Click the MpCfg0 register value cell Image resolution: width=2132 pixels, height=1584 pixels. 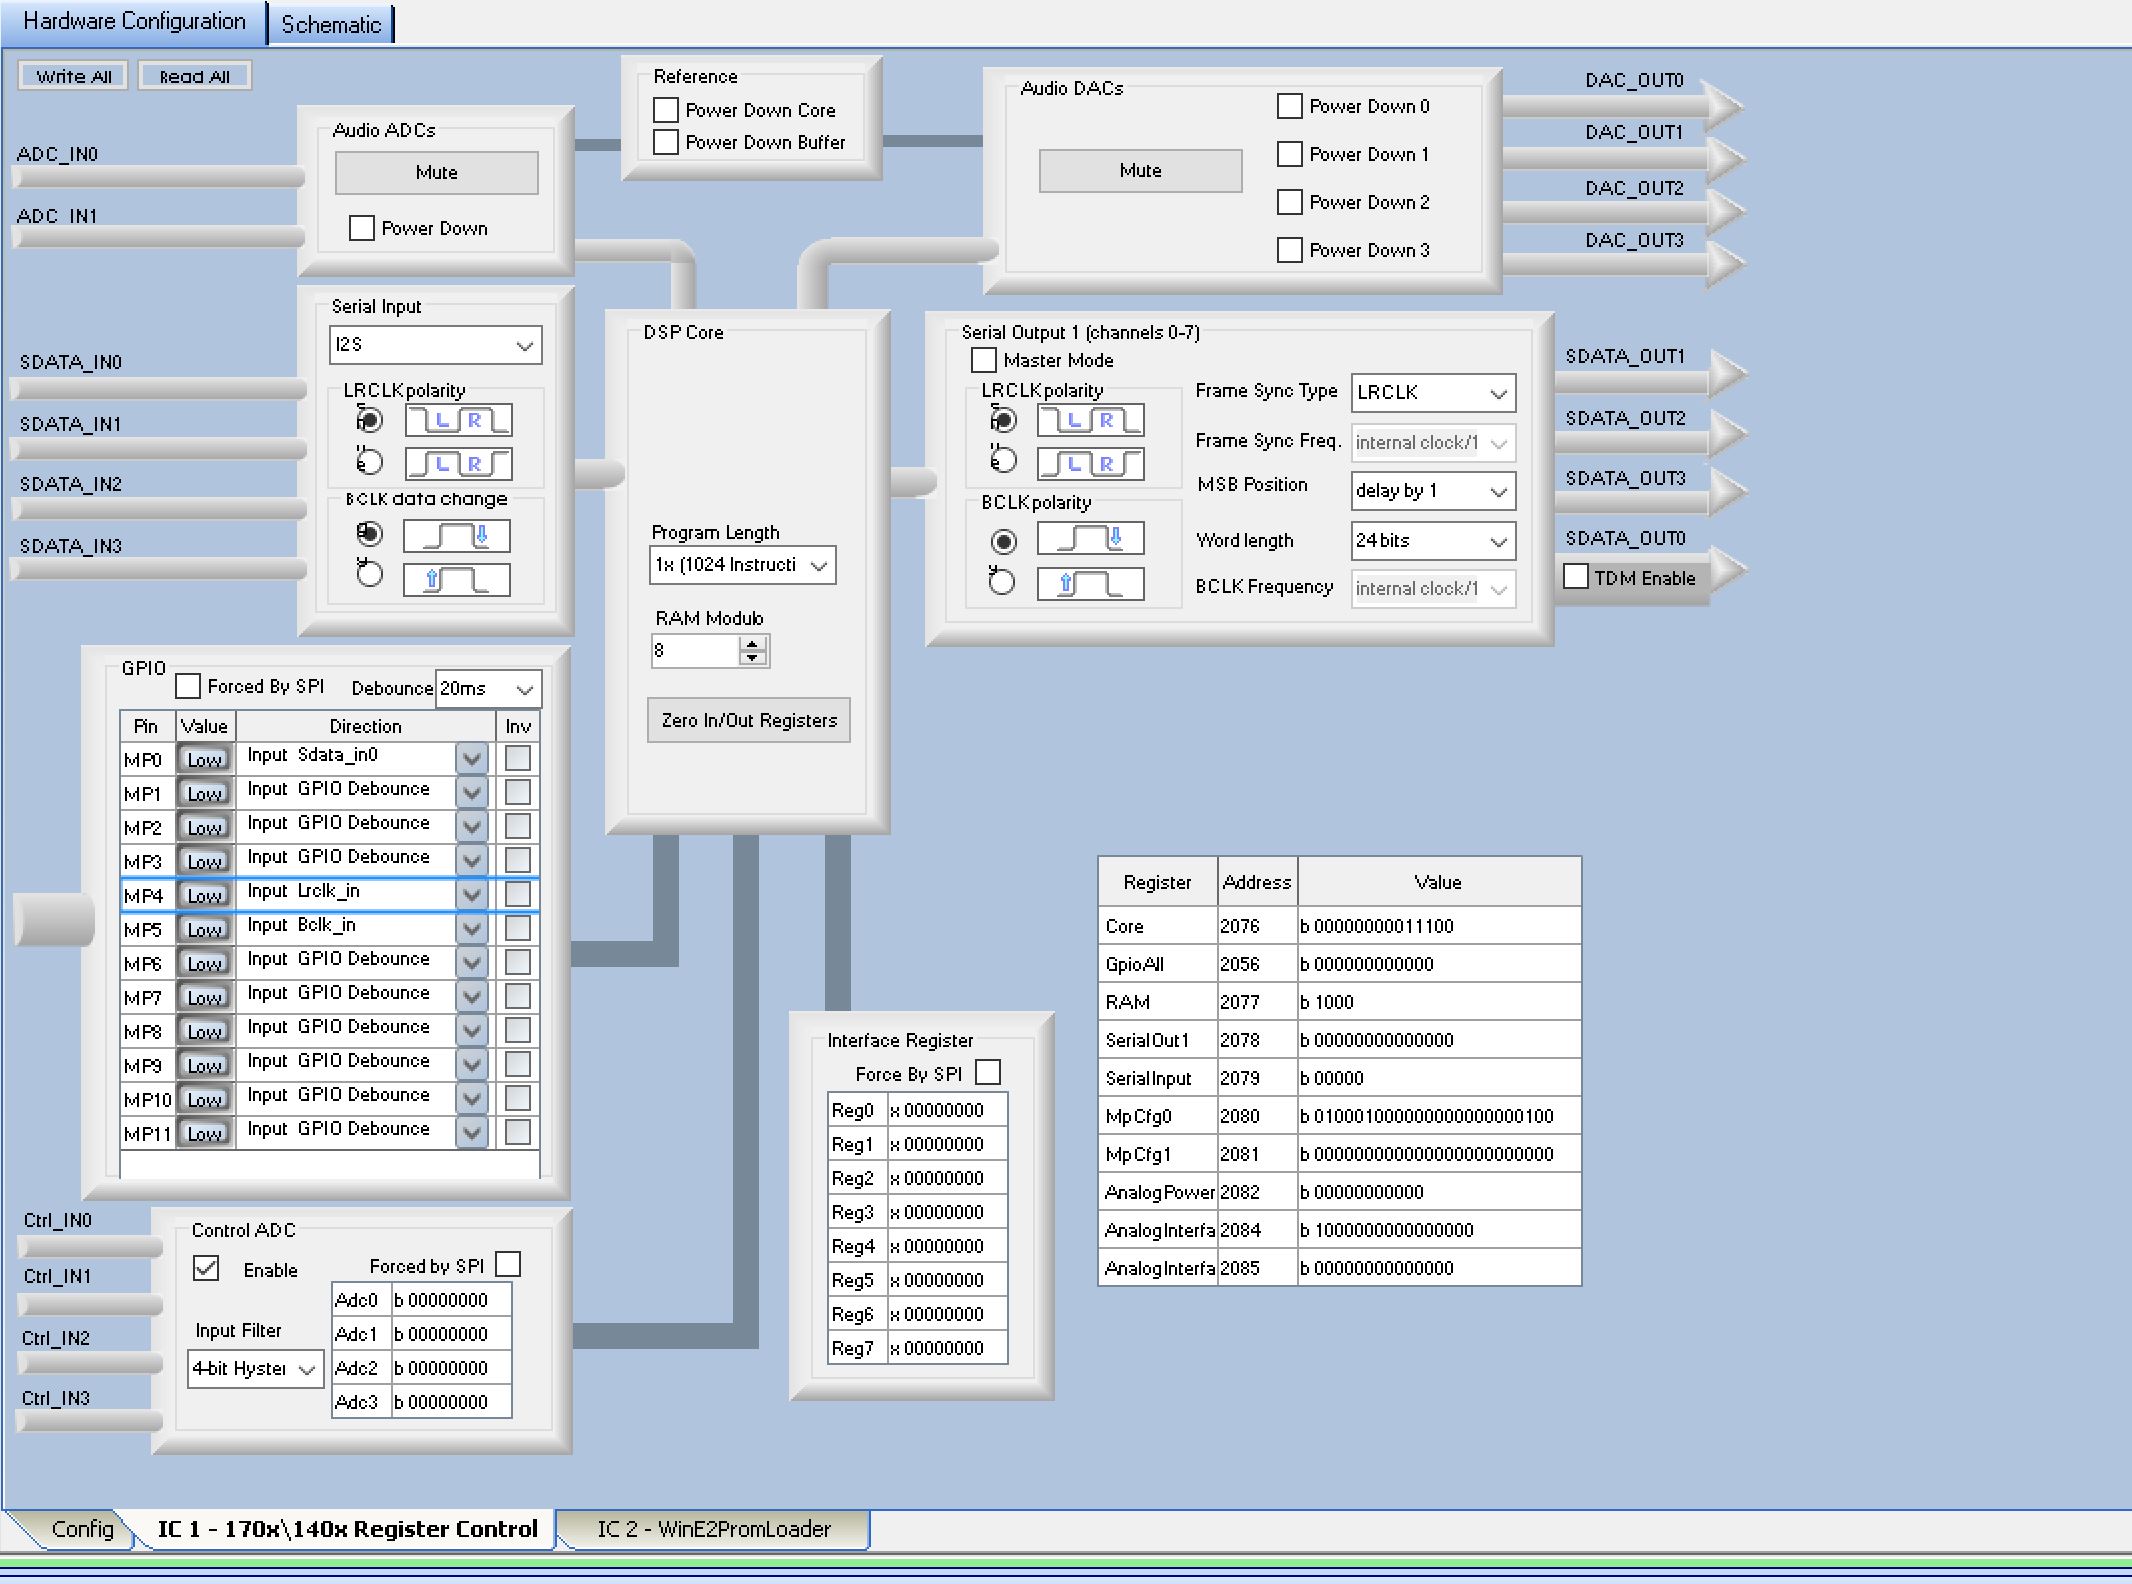click(1439, 1116)
